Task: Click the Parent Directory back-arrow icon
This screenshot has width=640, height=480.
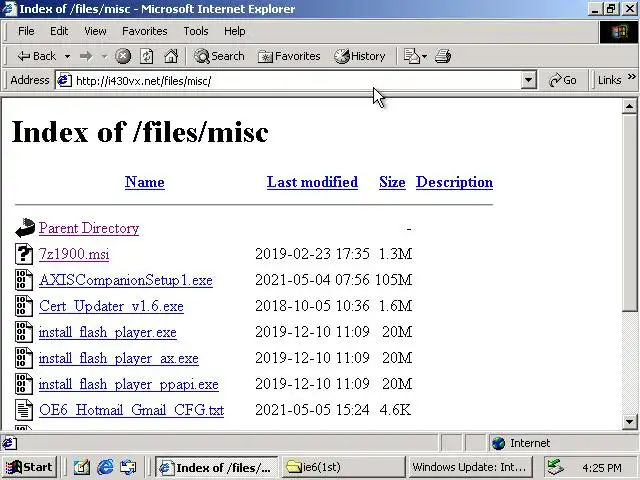Action: (x=25, y=228)
